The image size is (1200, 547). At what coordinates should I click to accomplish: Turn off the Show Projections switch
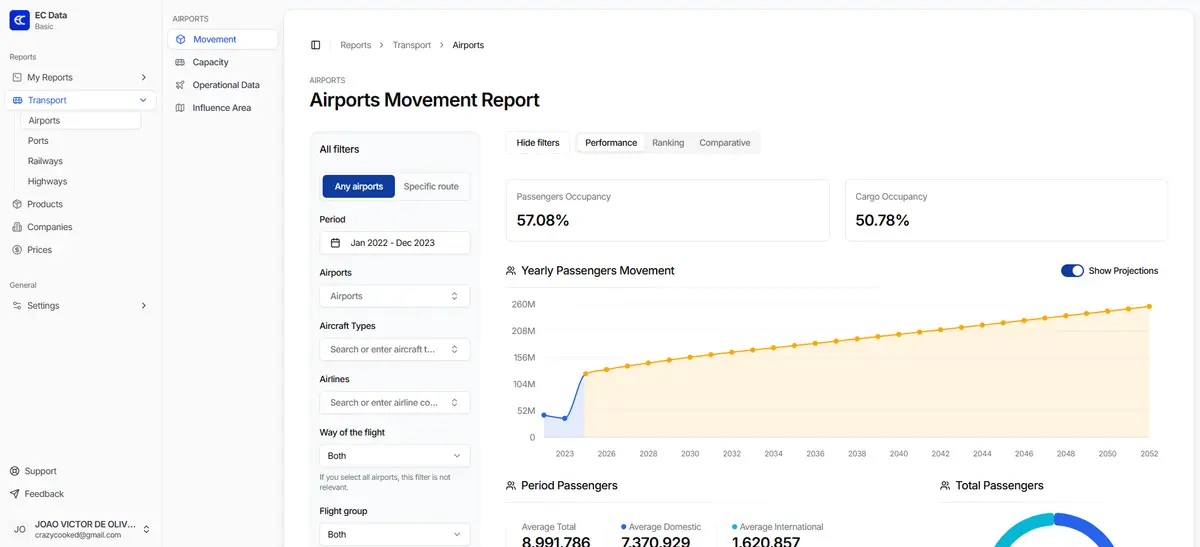tap(1072, 271)
